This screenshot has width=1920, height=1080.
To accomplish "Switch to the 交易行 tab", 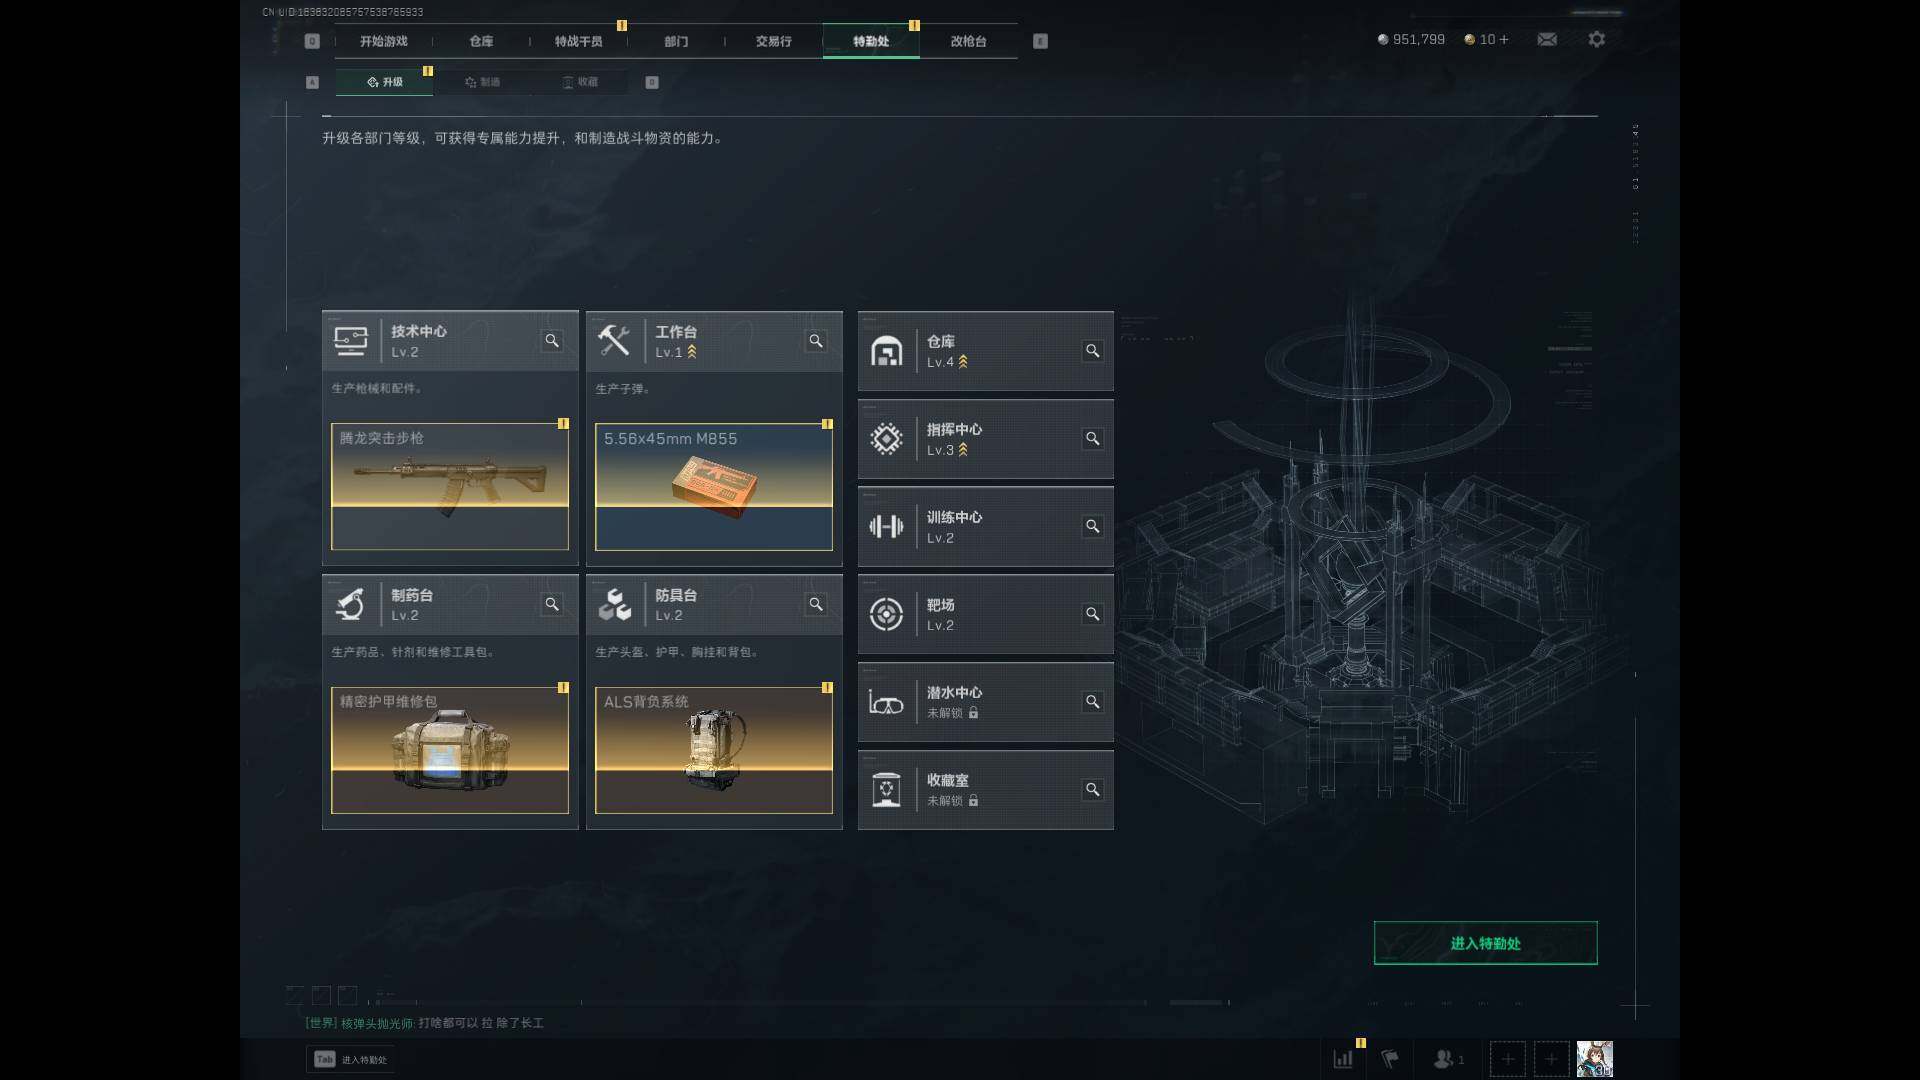I will pos(773,41).
